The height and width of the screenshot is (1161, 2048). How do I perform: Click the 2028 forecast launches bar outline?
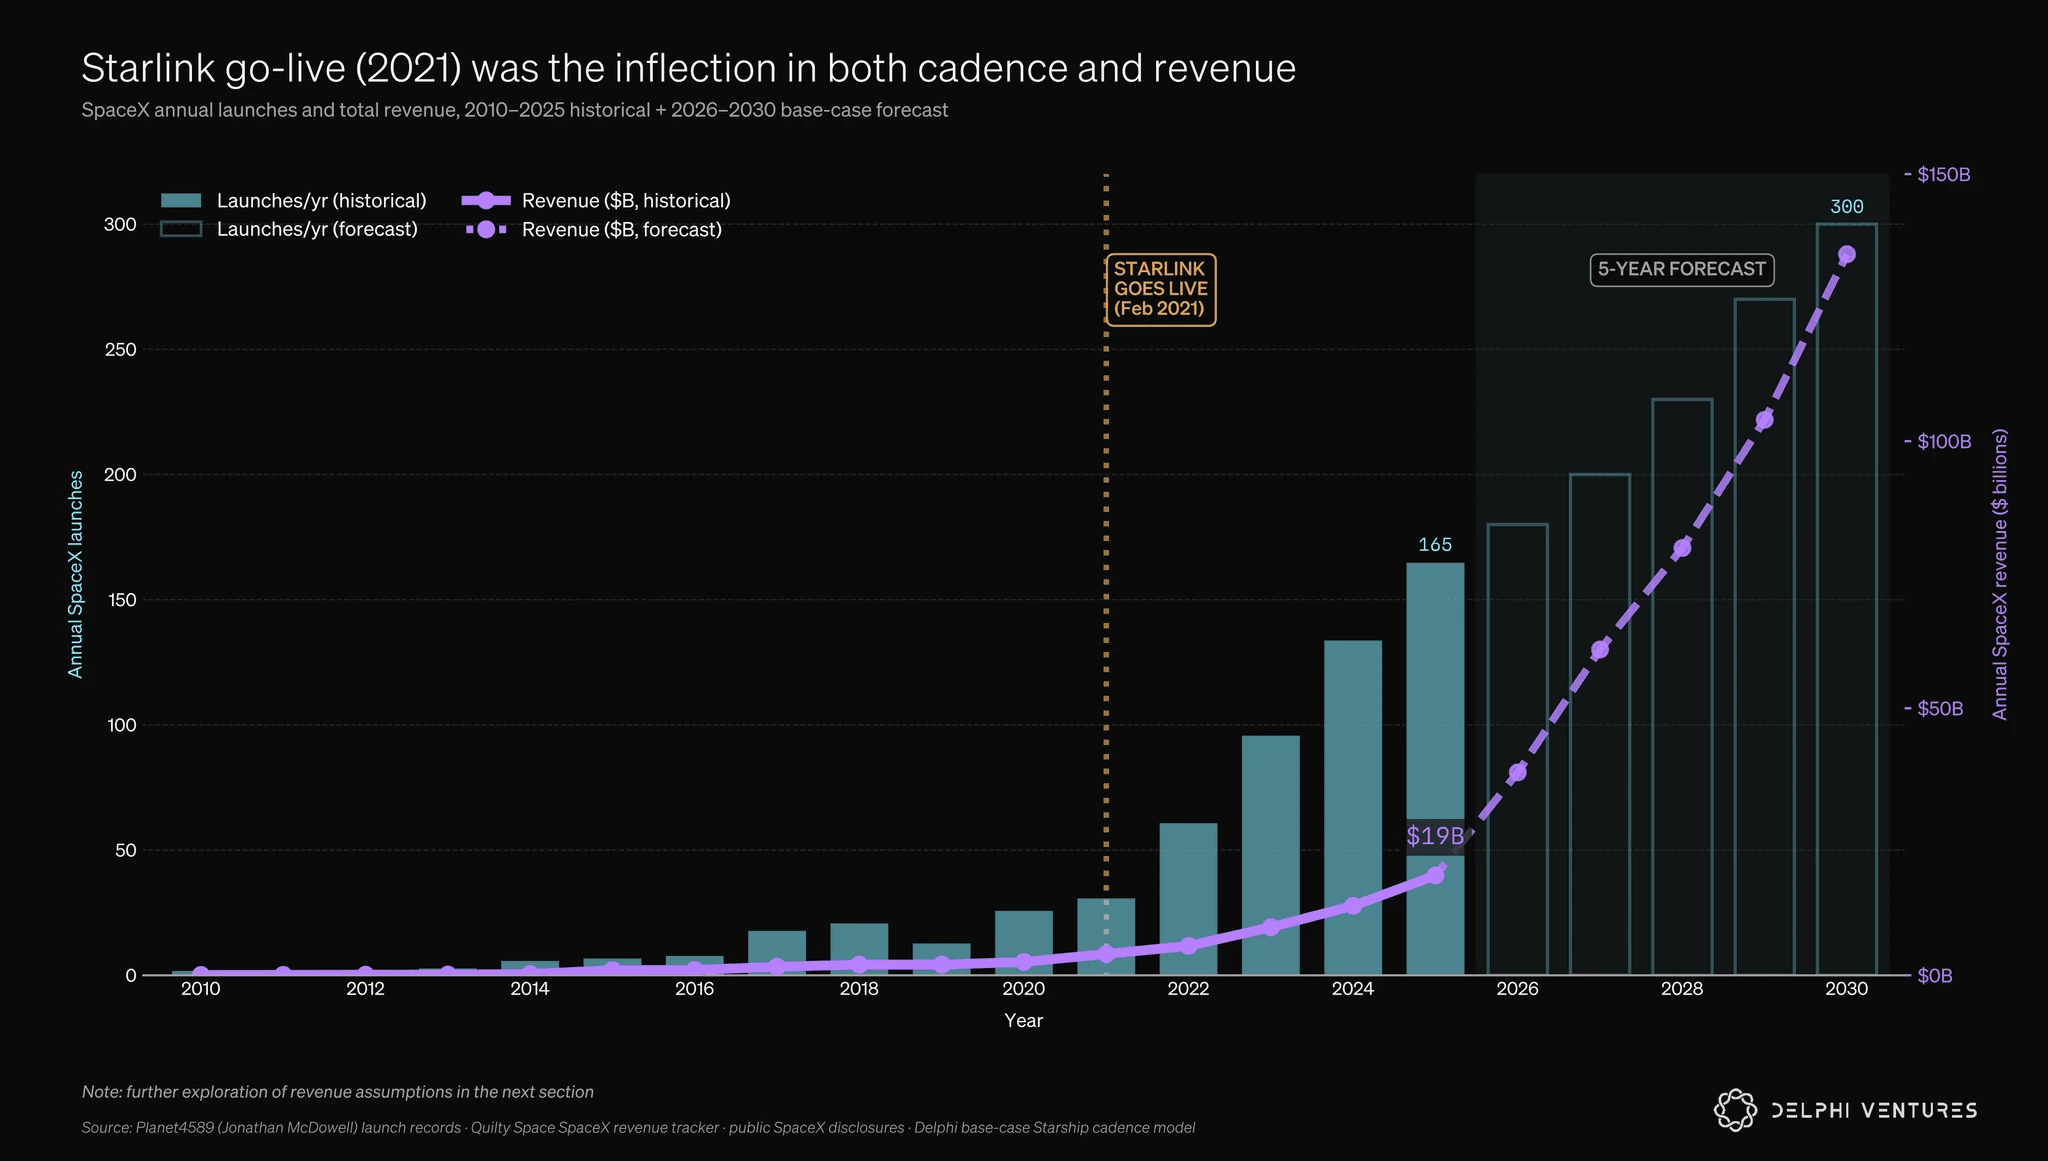click(1682, 687)
